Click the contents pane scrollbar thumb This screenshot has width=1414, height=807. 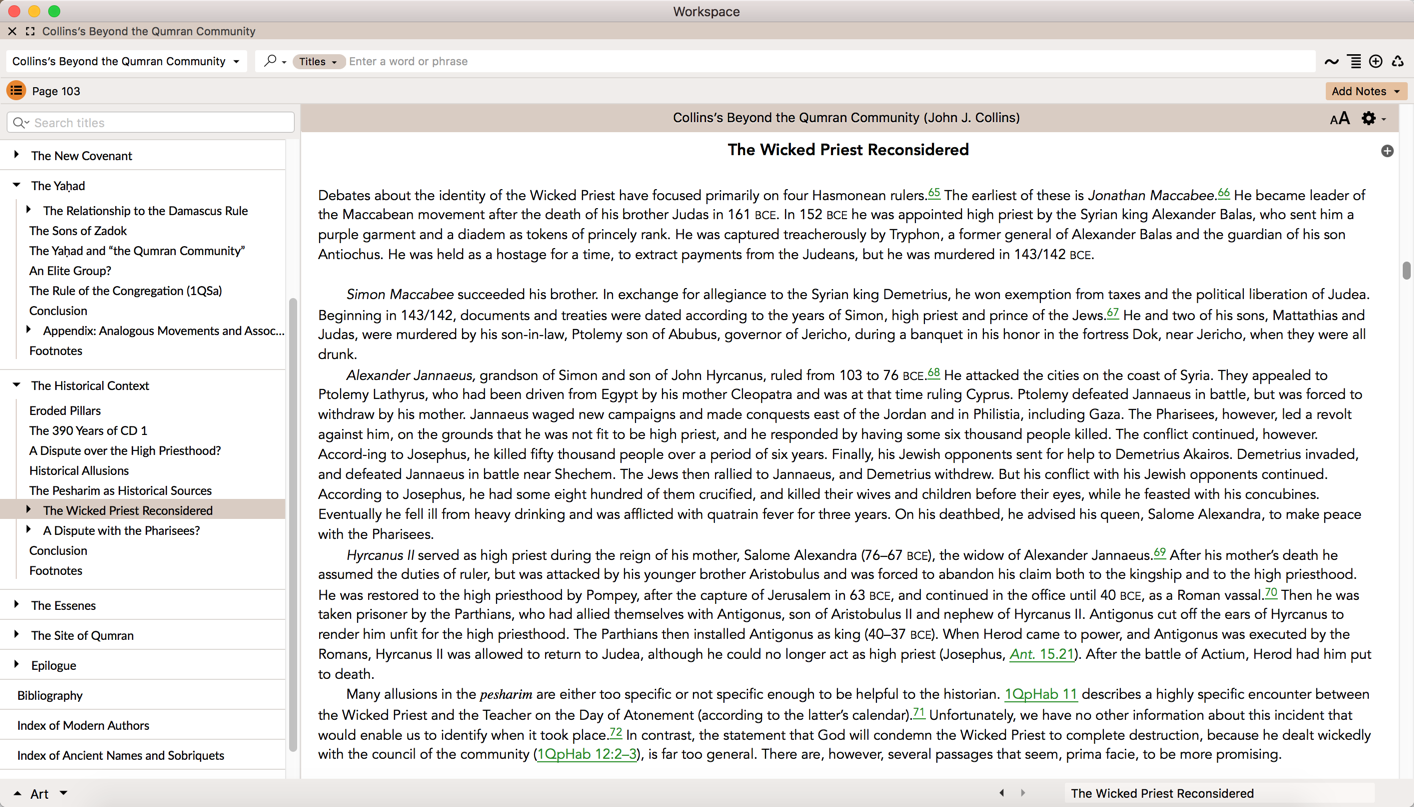pyautogui.click(x=293, y=525)
